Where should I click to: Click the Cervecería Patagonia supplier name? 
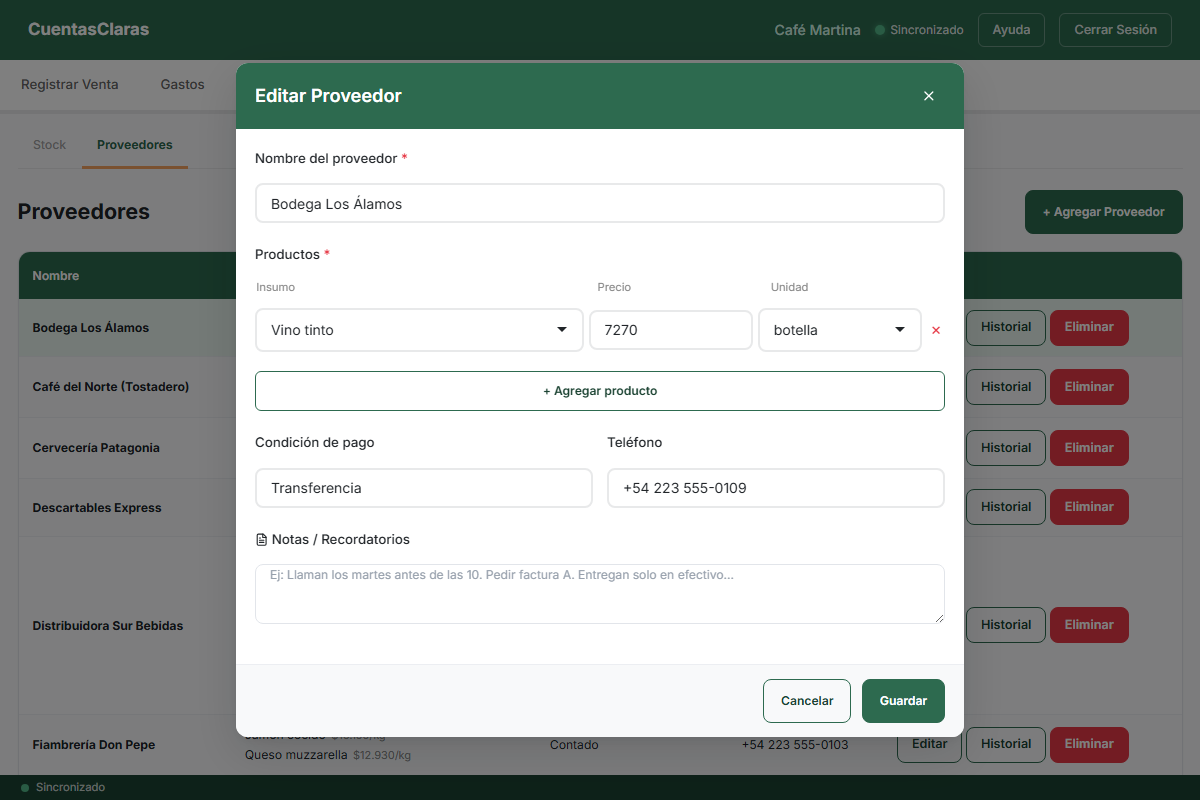click(96, 448)
